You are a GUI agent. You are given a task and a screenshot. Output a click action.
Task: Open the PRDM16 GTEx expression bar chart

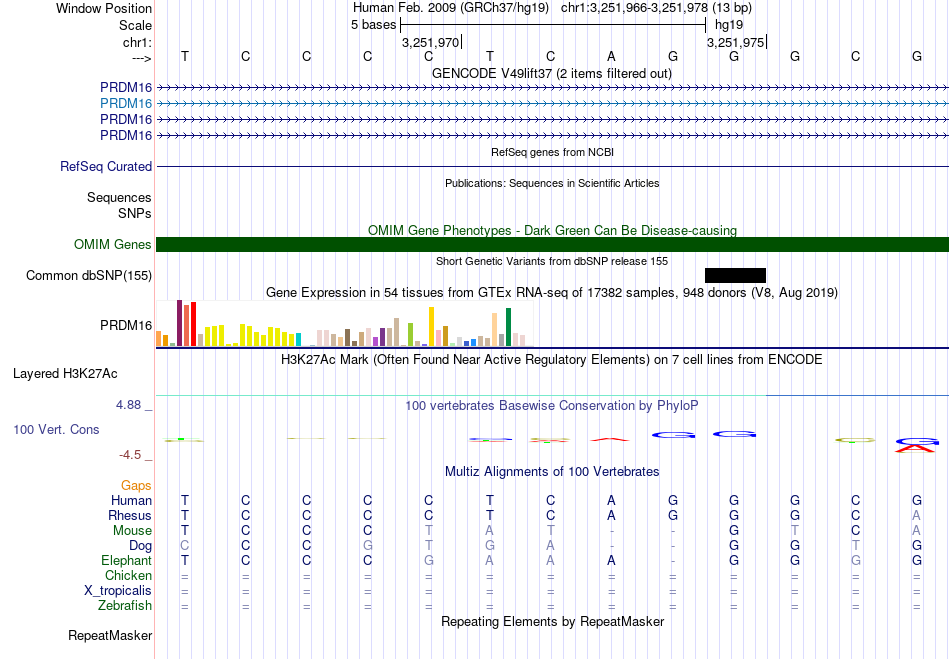(x=345, y=325)
